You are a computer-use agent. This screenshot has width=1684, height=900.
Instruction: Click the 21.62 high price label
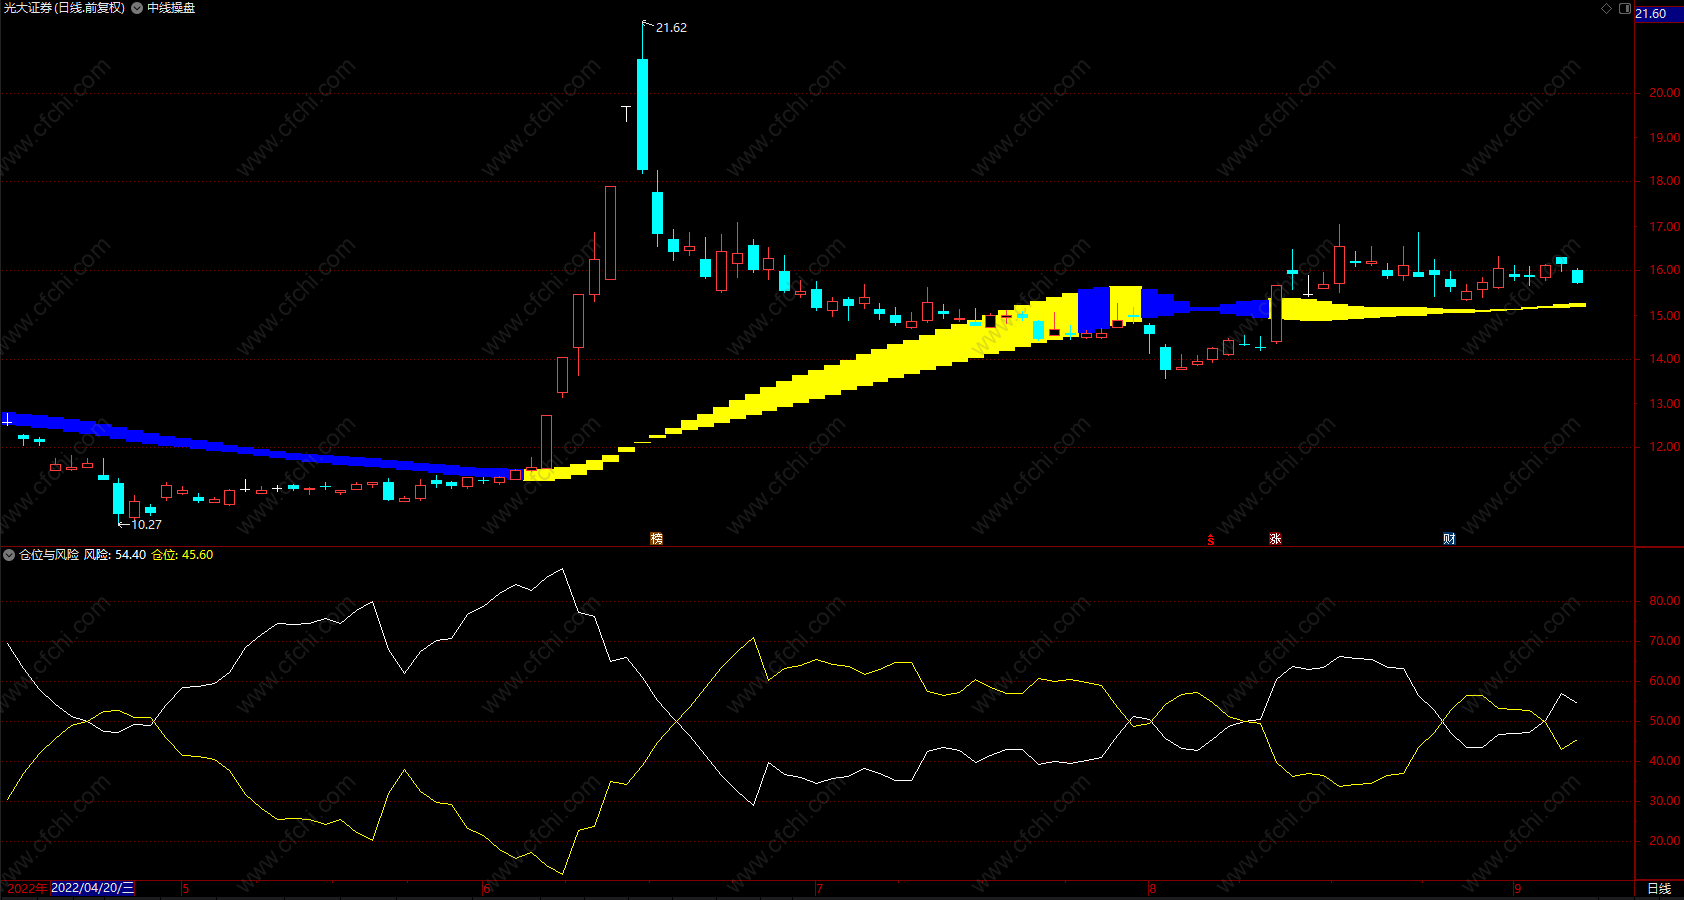(671, 28)
